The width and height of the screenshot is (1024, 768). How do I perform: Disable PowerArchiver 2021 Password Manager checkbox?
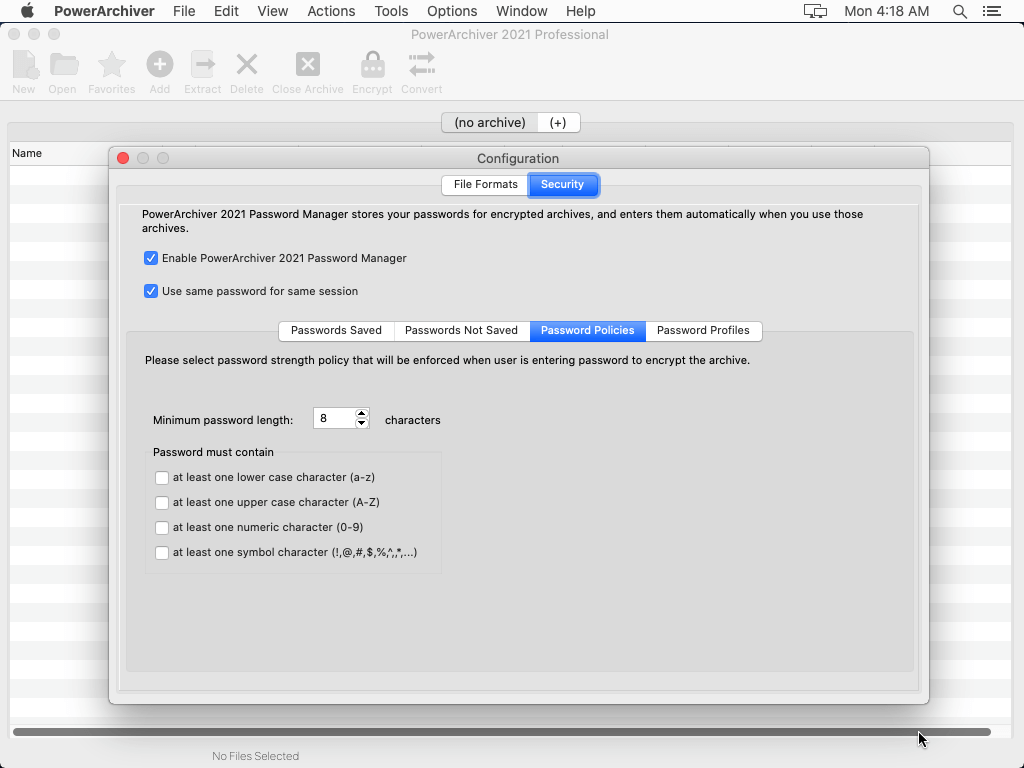(x=151, y=258)
